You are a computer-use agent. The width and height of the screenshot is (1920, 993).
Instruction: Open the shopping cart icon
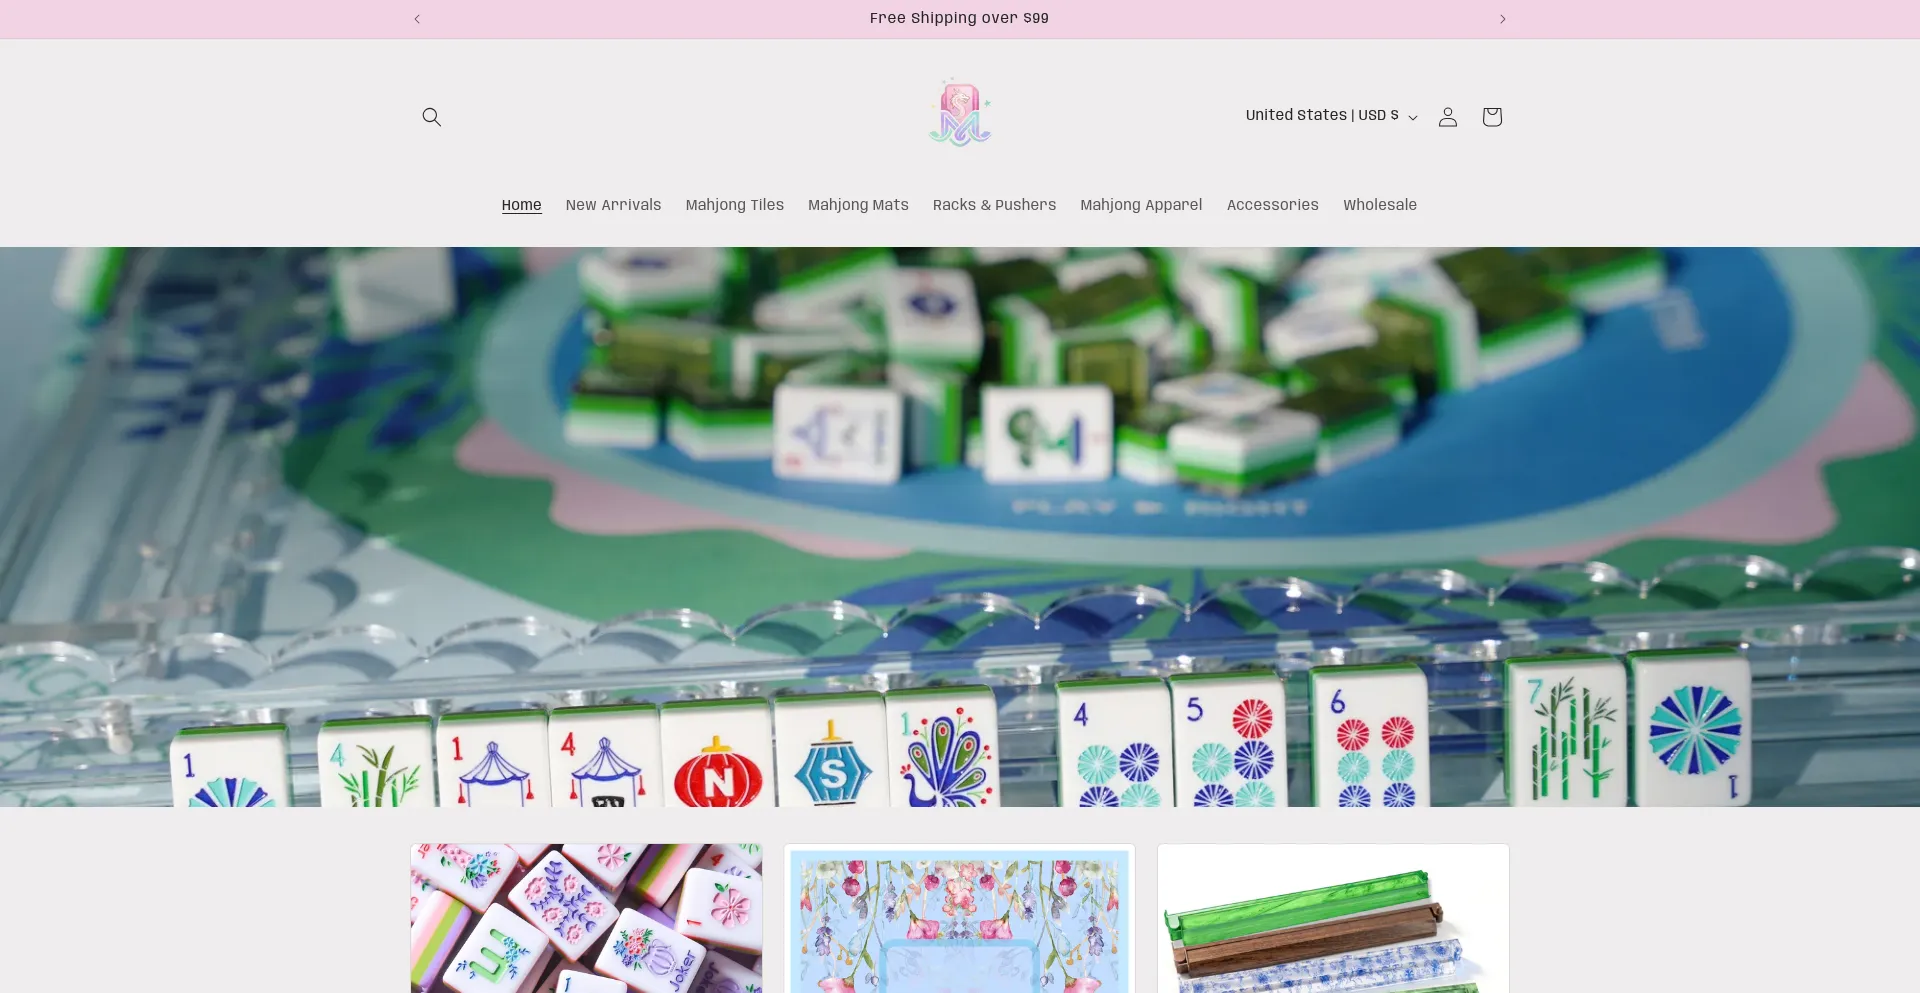click(x=1491, y=117)
